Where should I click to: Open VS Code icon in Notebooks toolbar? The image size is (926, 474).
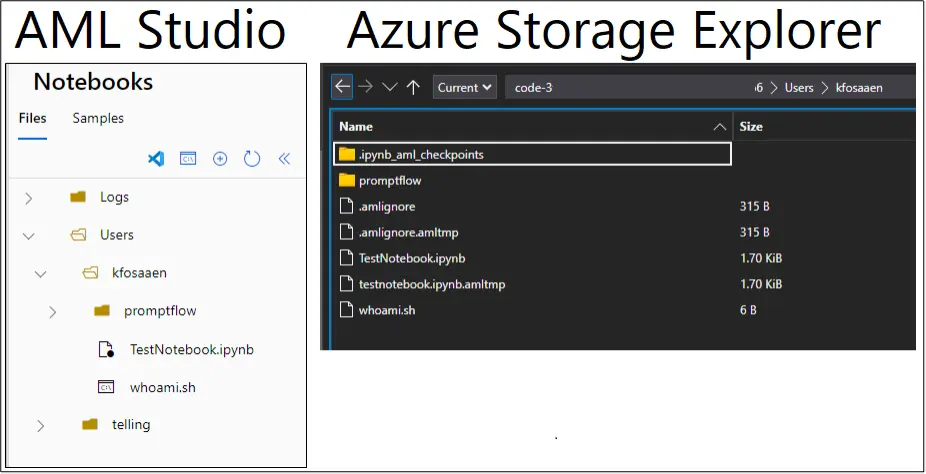pos(155,158)
